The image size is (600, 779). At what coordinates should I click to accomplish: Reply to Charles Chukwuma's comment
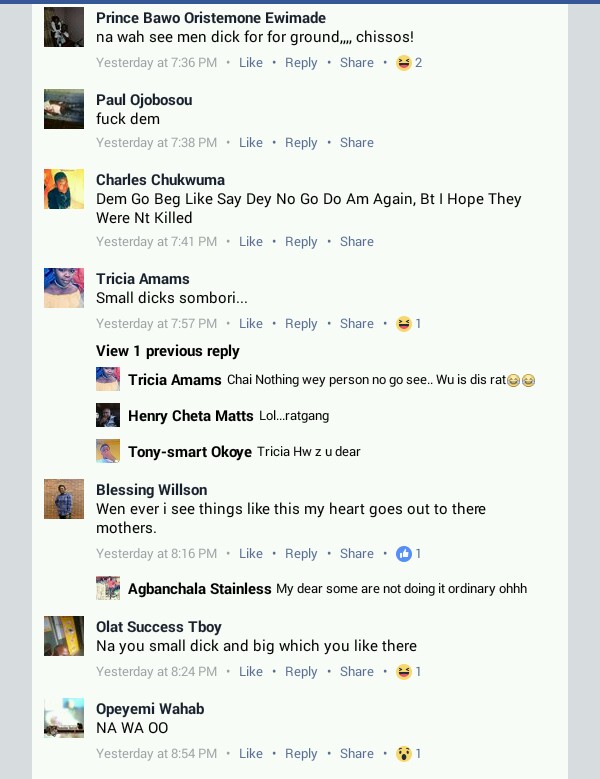tap(301, 242)
